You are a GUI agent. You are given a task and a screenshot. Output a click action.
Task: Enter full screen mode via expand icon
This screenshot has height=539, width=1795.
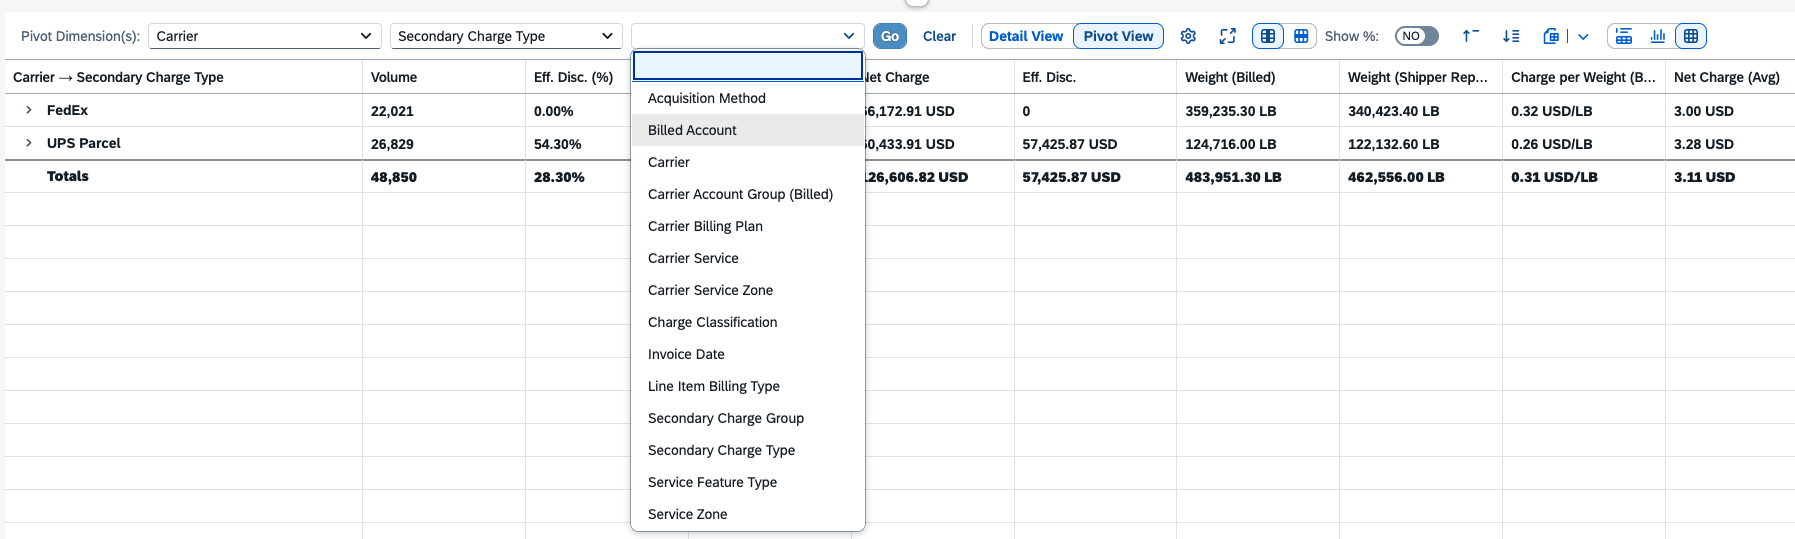[1228, 36]
